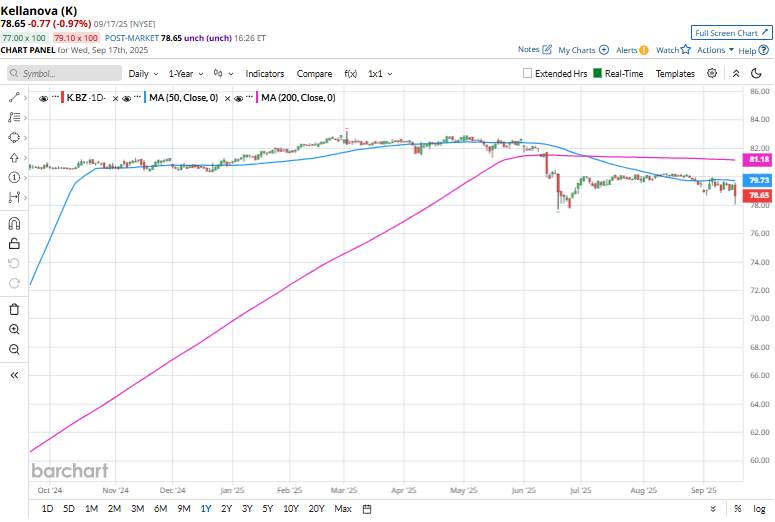
Task: Open the Compare menu
Action: point(314,74)
